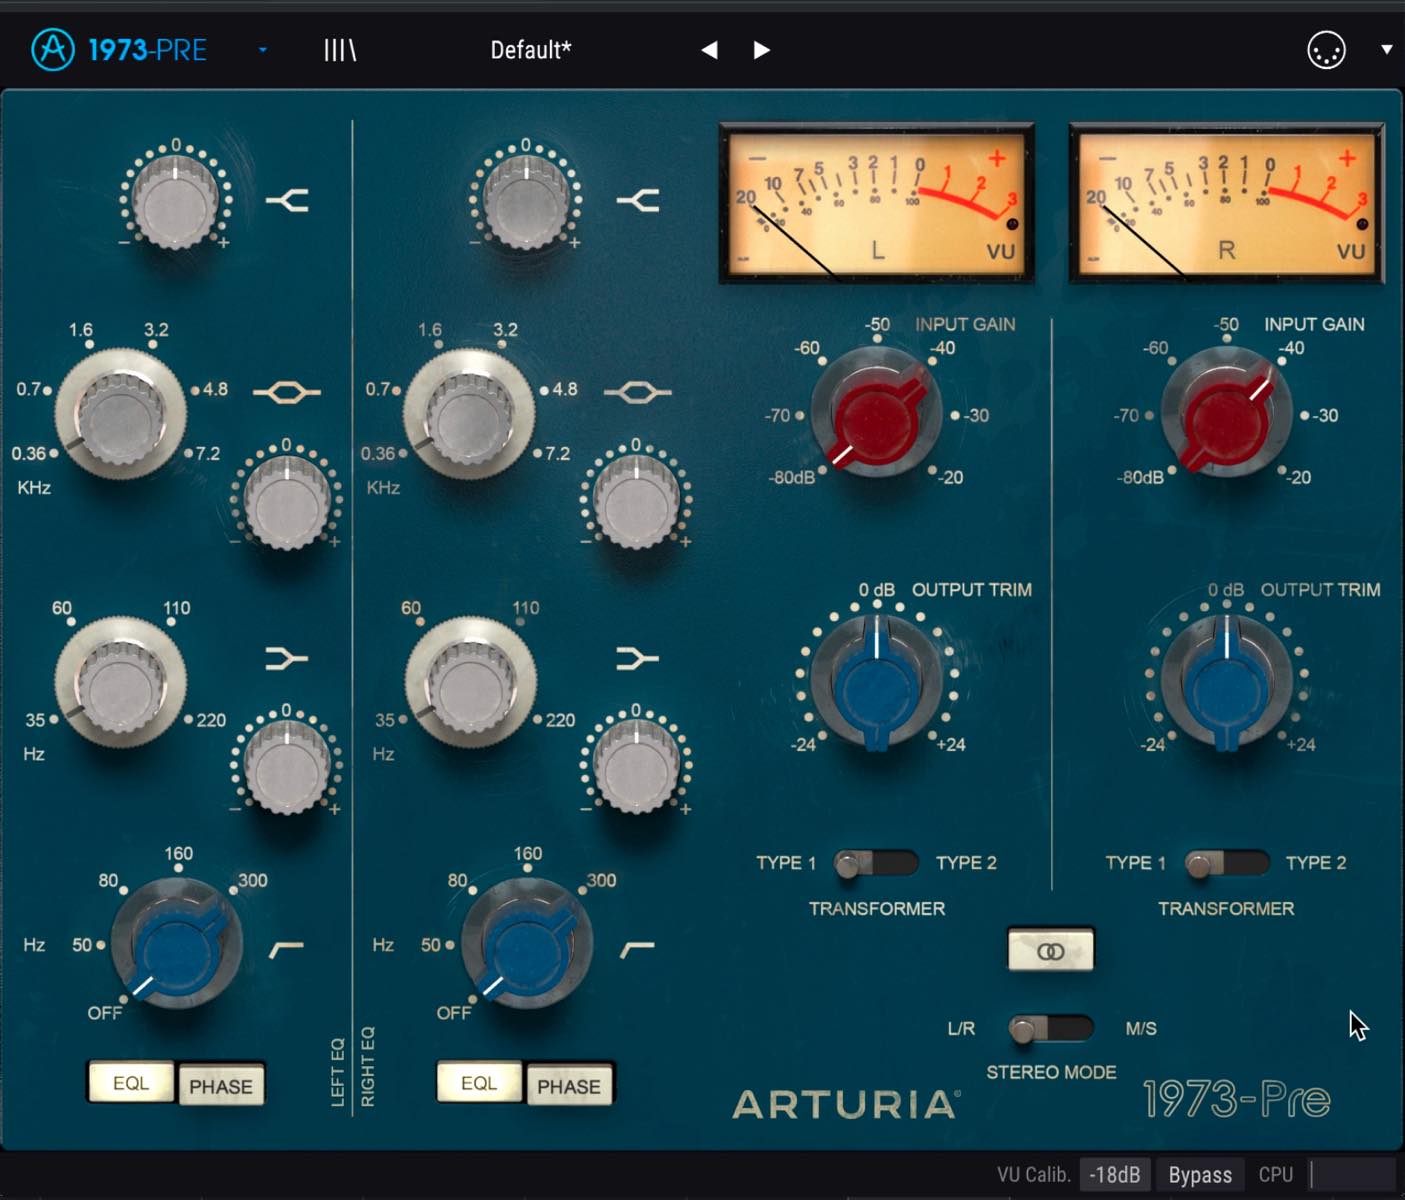Click right high-pass filter icon
The image size is (1405, 1200).
pyautogui.click(x=637, y=948)
